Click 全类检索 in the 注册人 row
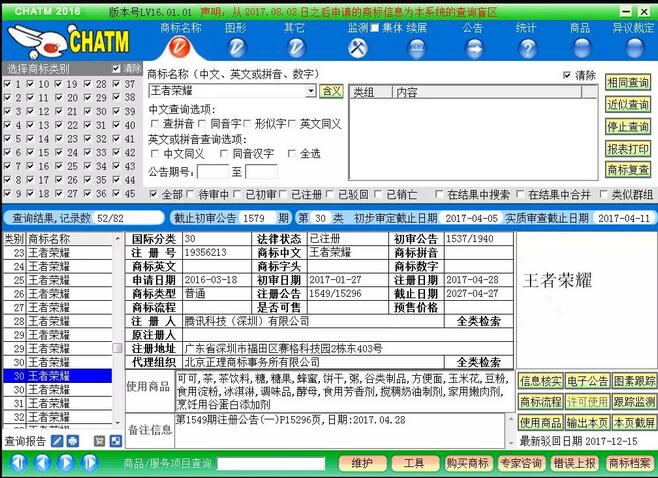Image resolution: width=658 pixels, height=478 pixels. 478,321
